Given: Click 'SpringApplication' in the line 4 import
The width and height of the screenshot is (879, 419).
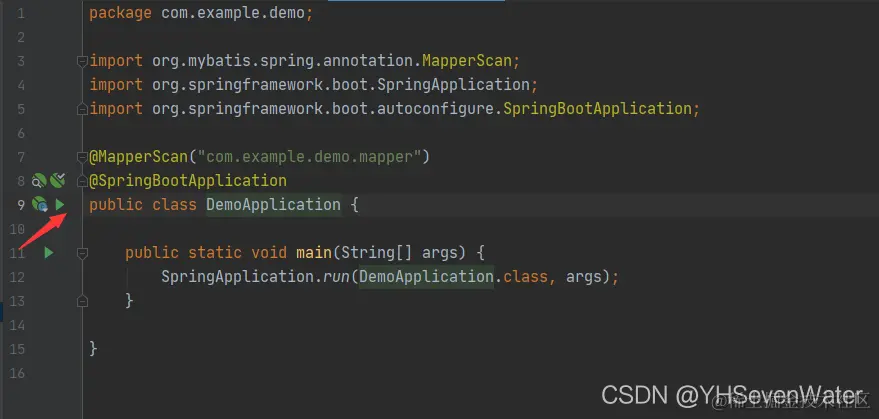Looking at the screenshot, I should [x=454, y=85].
